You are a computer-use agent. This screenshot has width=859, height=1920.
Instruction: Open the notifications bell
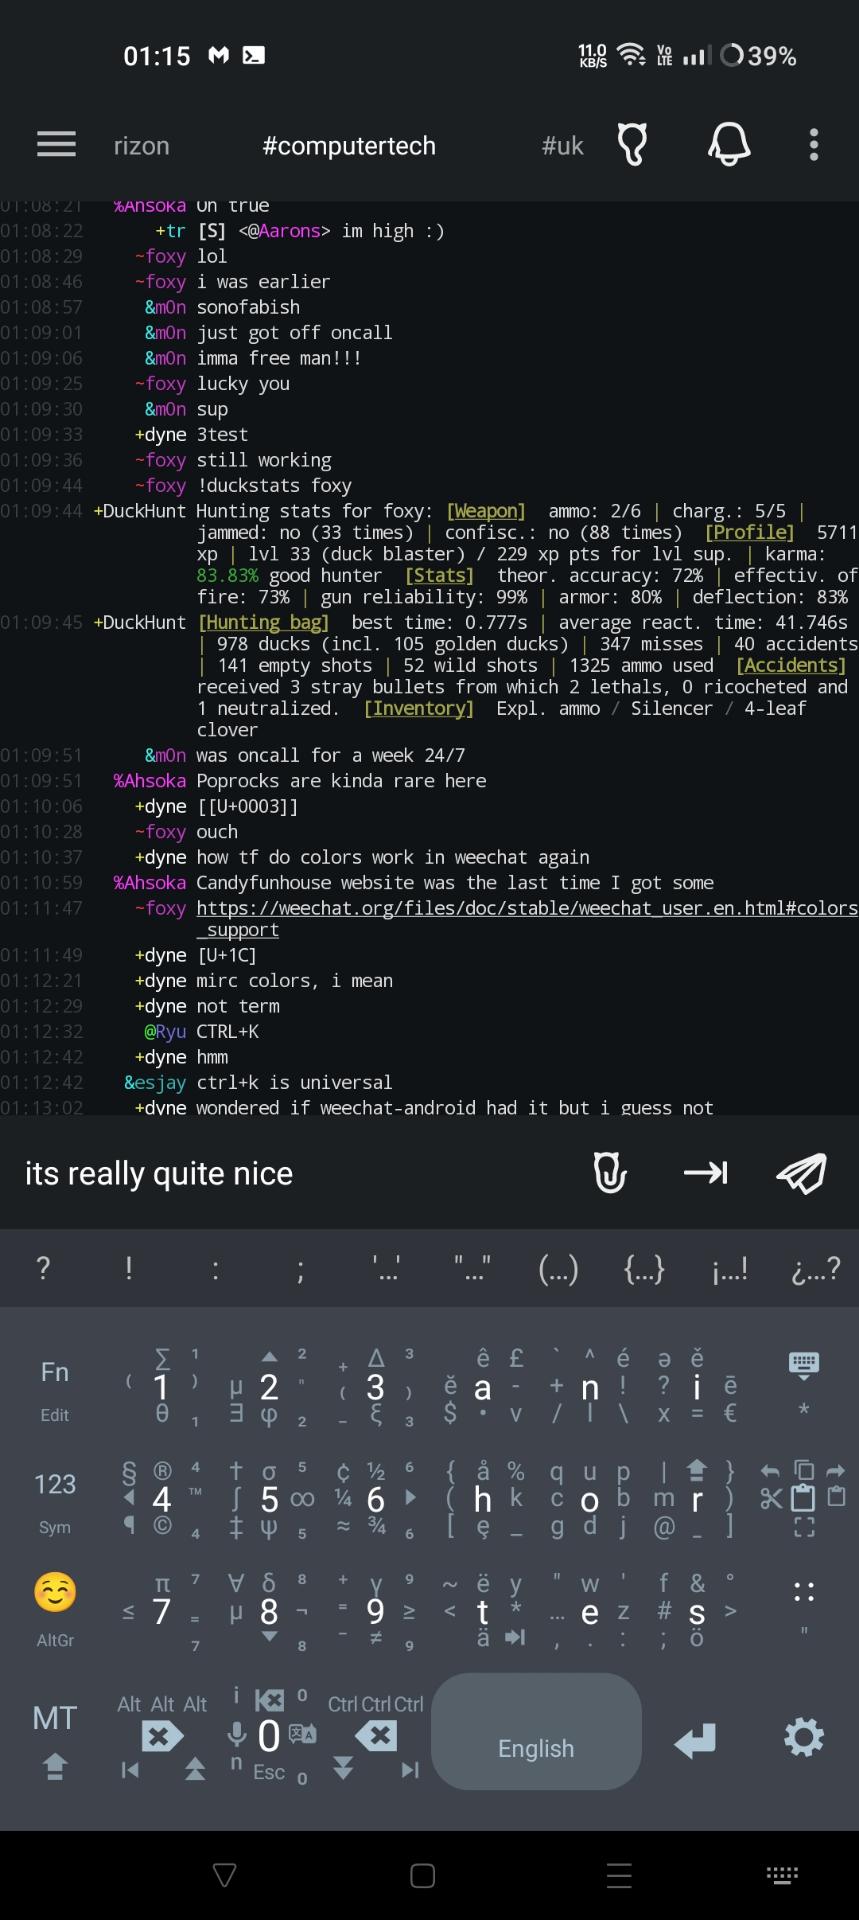[729, 145]
